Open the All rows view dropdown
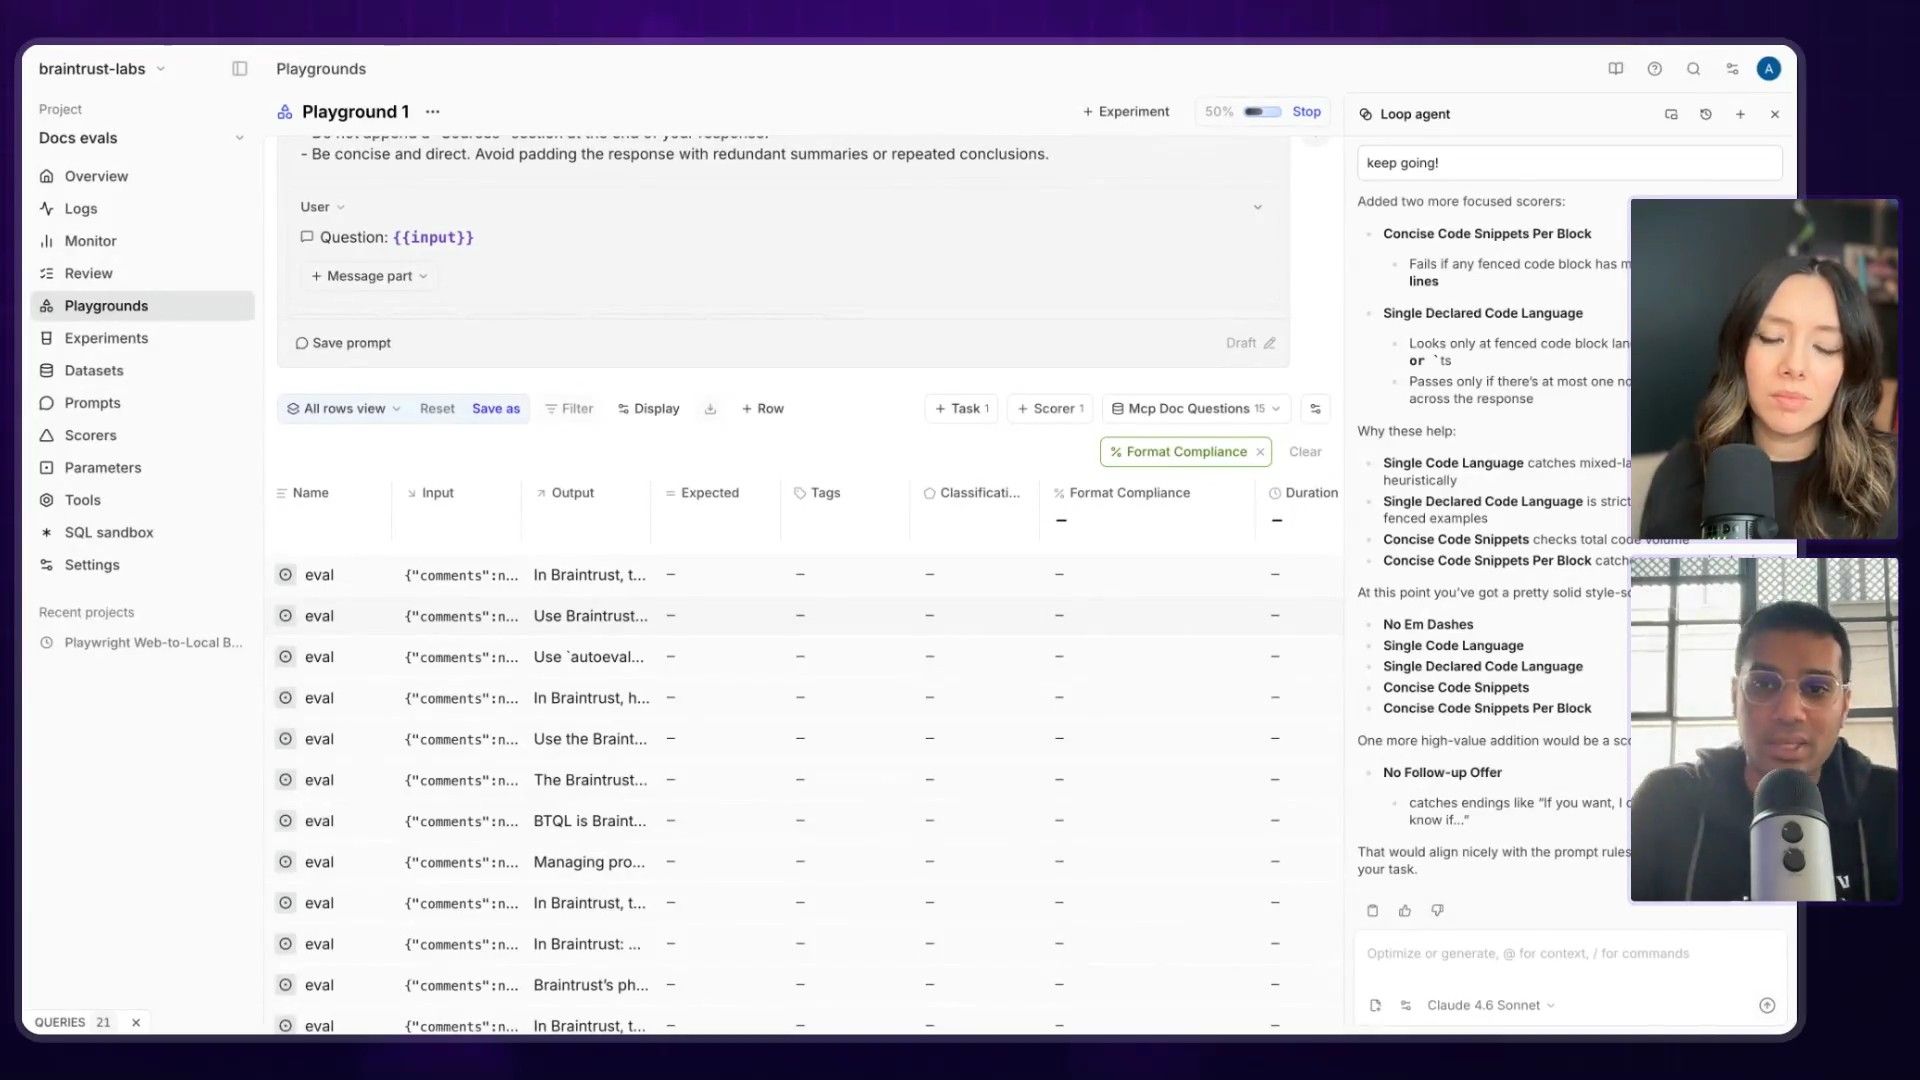 click(x=343, y=409)
